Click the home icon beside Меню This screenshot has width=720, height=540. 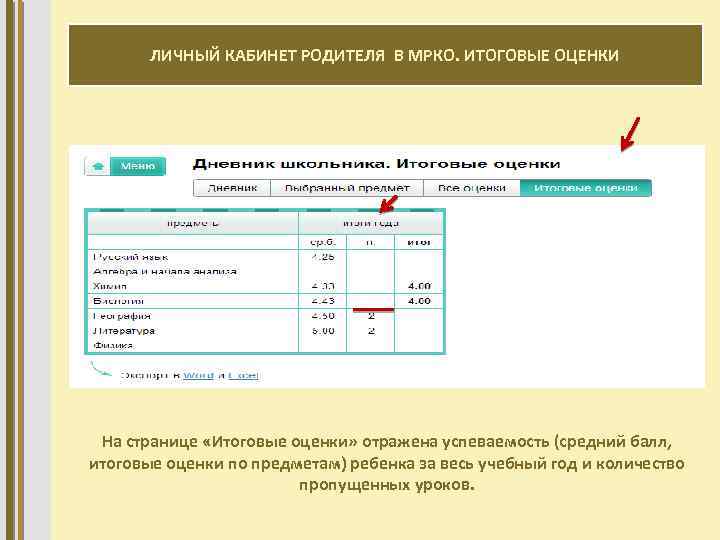[97, 166]
